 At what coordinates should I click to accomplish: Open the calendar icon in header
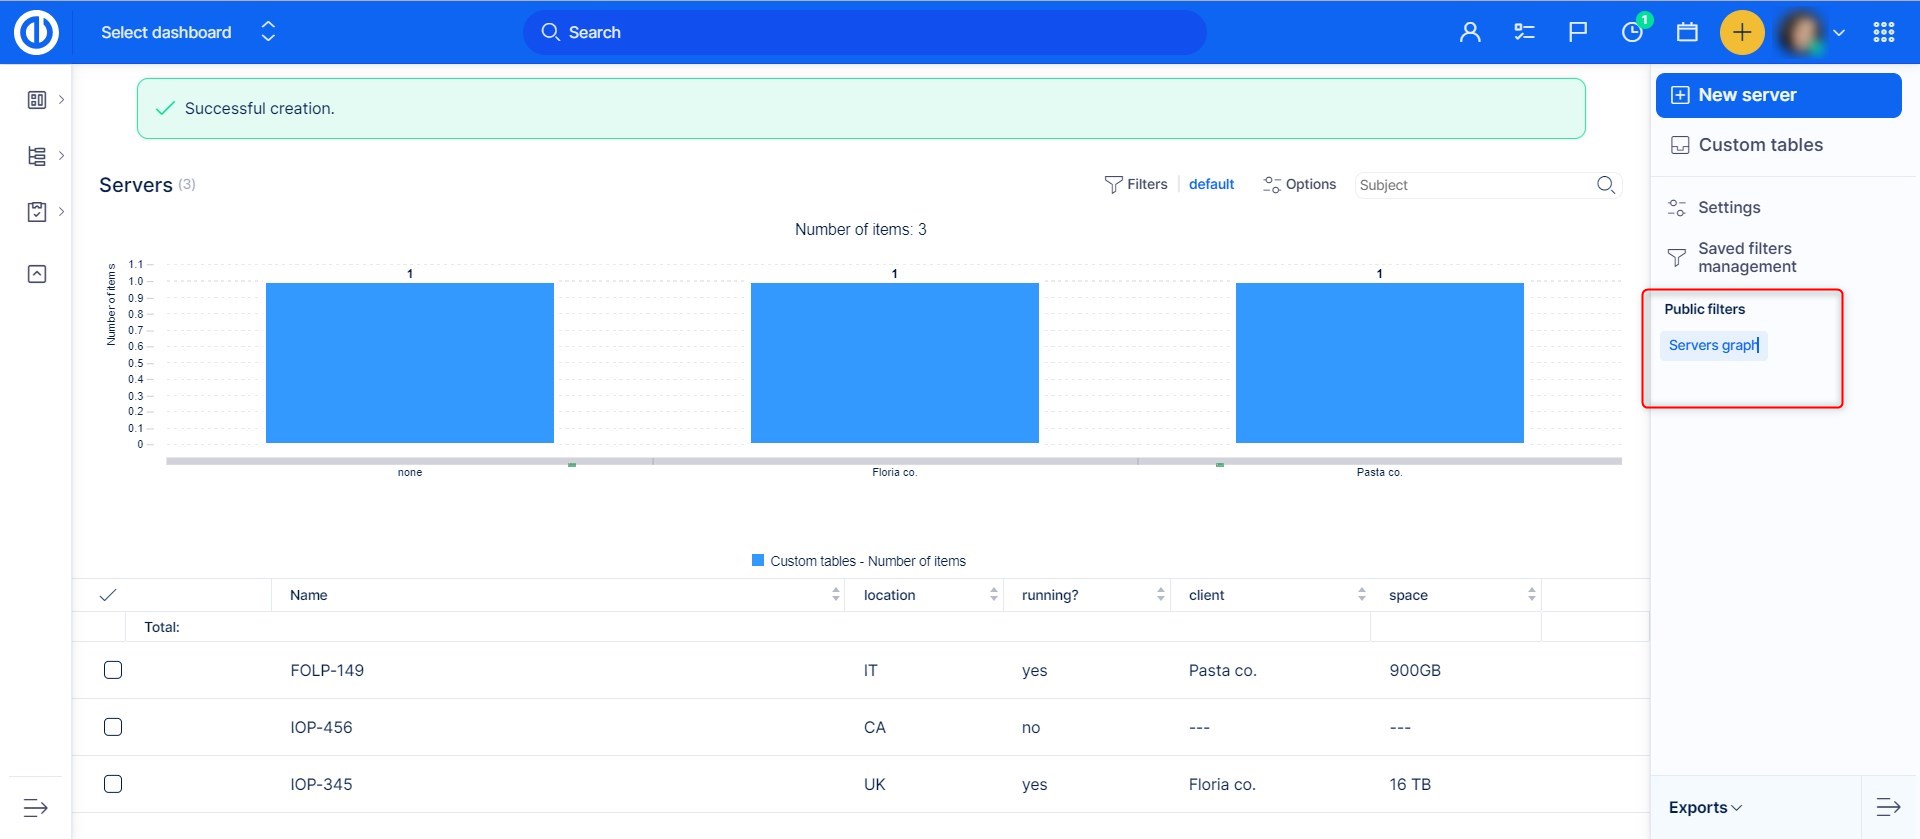(1687, 32)
